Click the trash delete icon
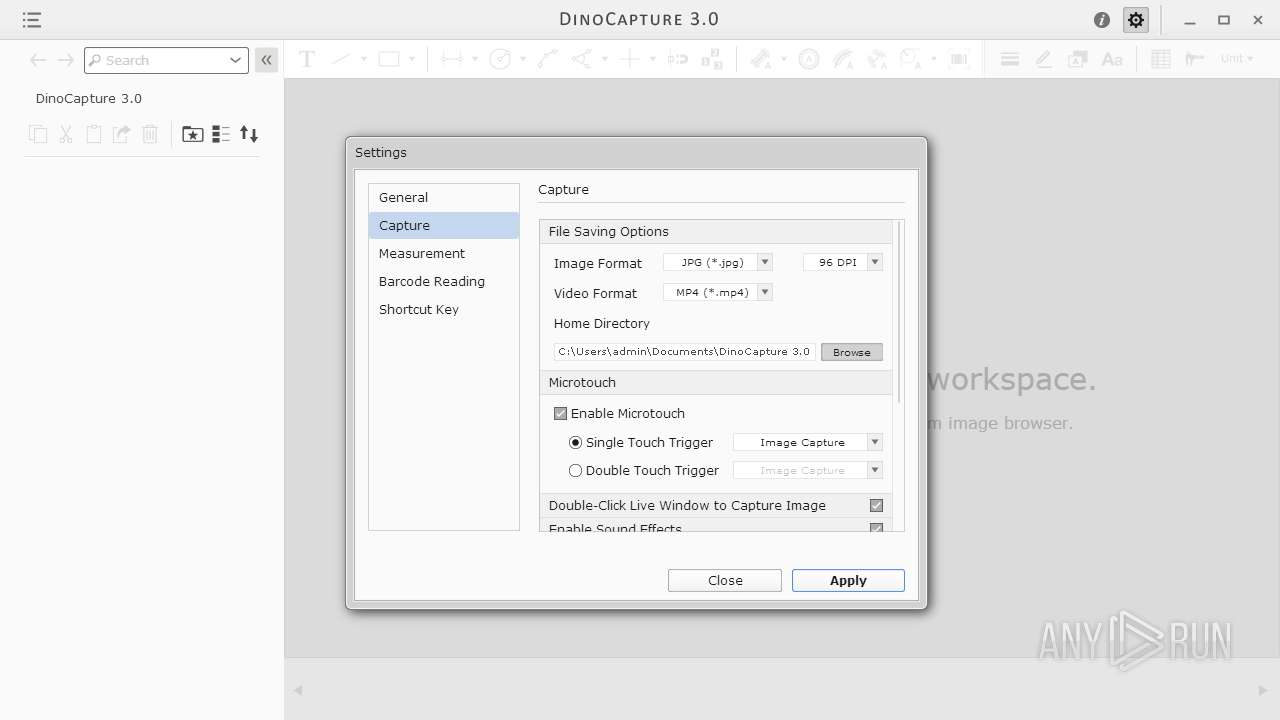This screenshot has width=1280, height=720. (150, 134)
